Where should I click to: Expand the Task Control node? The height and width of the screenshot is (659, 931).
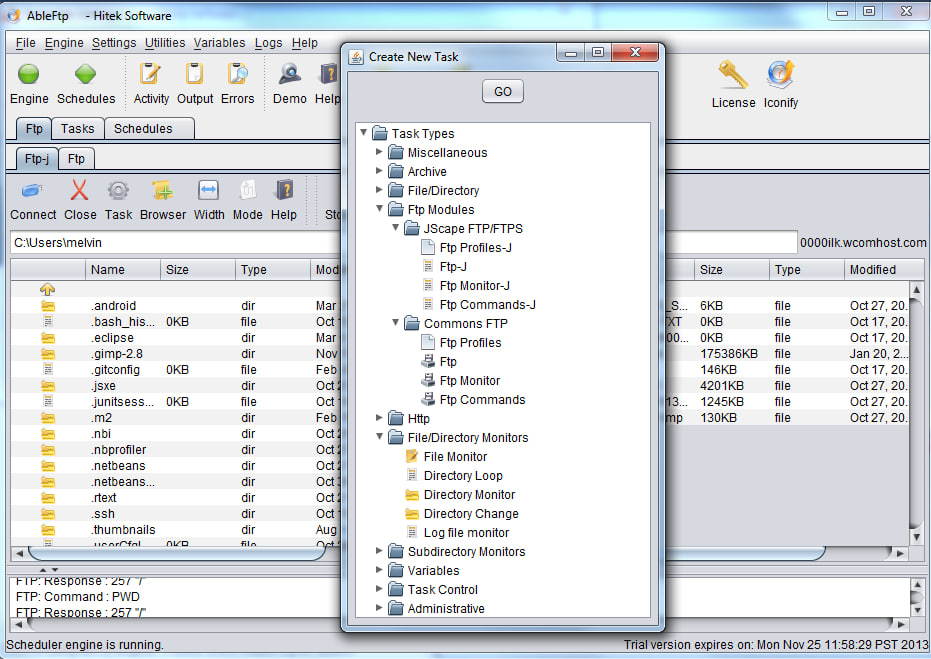(x=379, y=589)
